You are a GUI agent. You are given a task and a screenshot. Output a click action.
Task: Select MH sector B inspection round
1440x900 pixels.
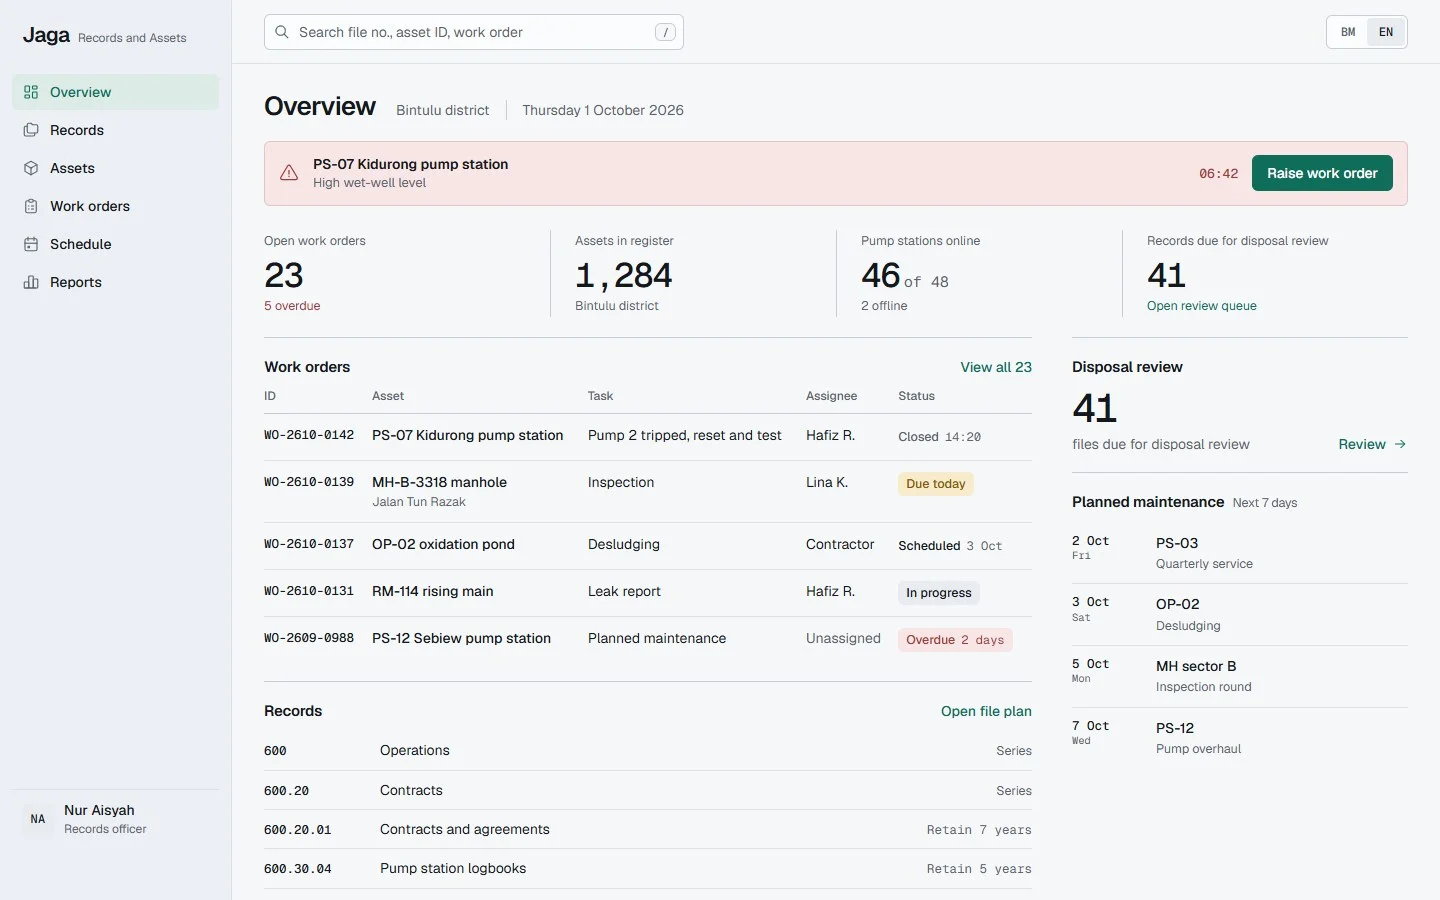click(x=1240, y=676)
